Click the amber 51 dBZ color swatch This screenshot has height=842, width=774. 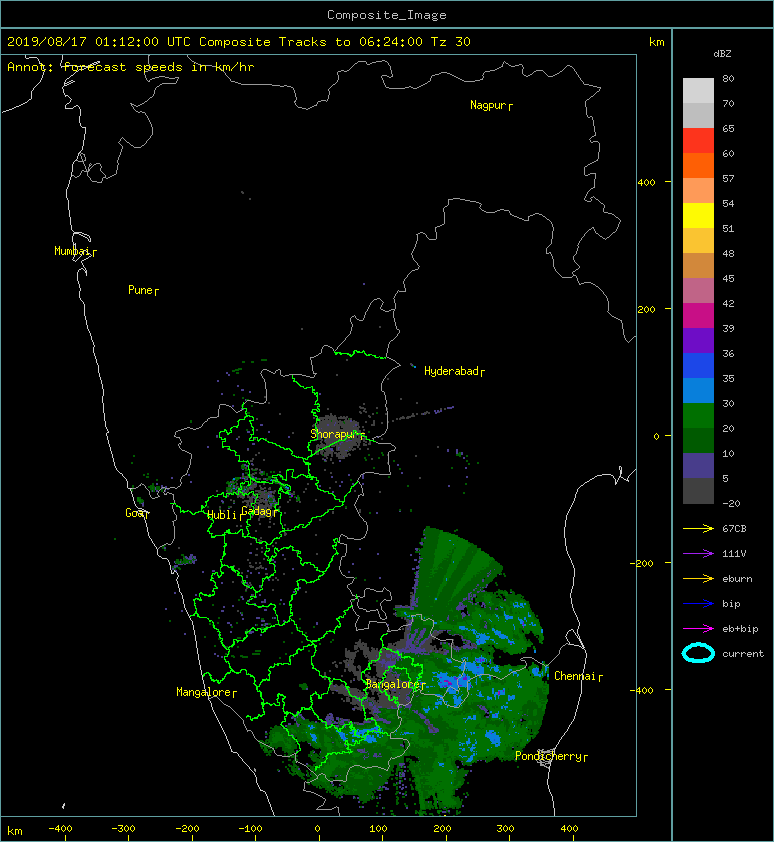tap(698, 240)
